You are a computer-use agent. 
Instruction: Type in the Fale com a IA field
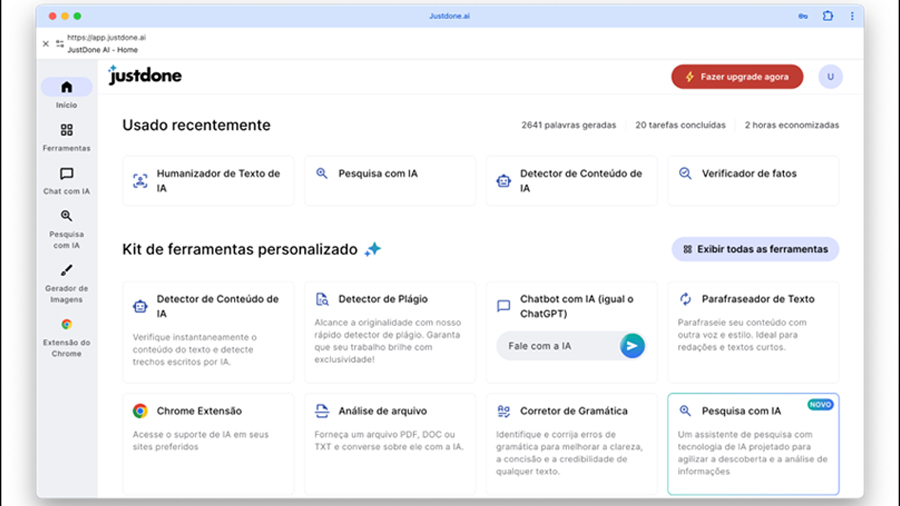556,346
